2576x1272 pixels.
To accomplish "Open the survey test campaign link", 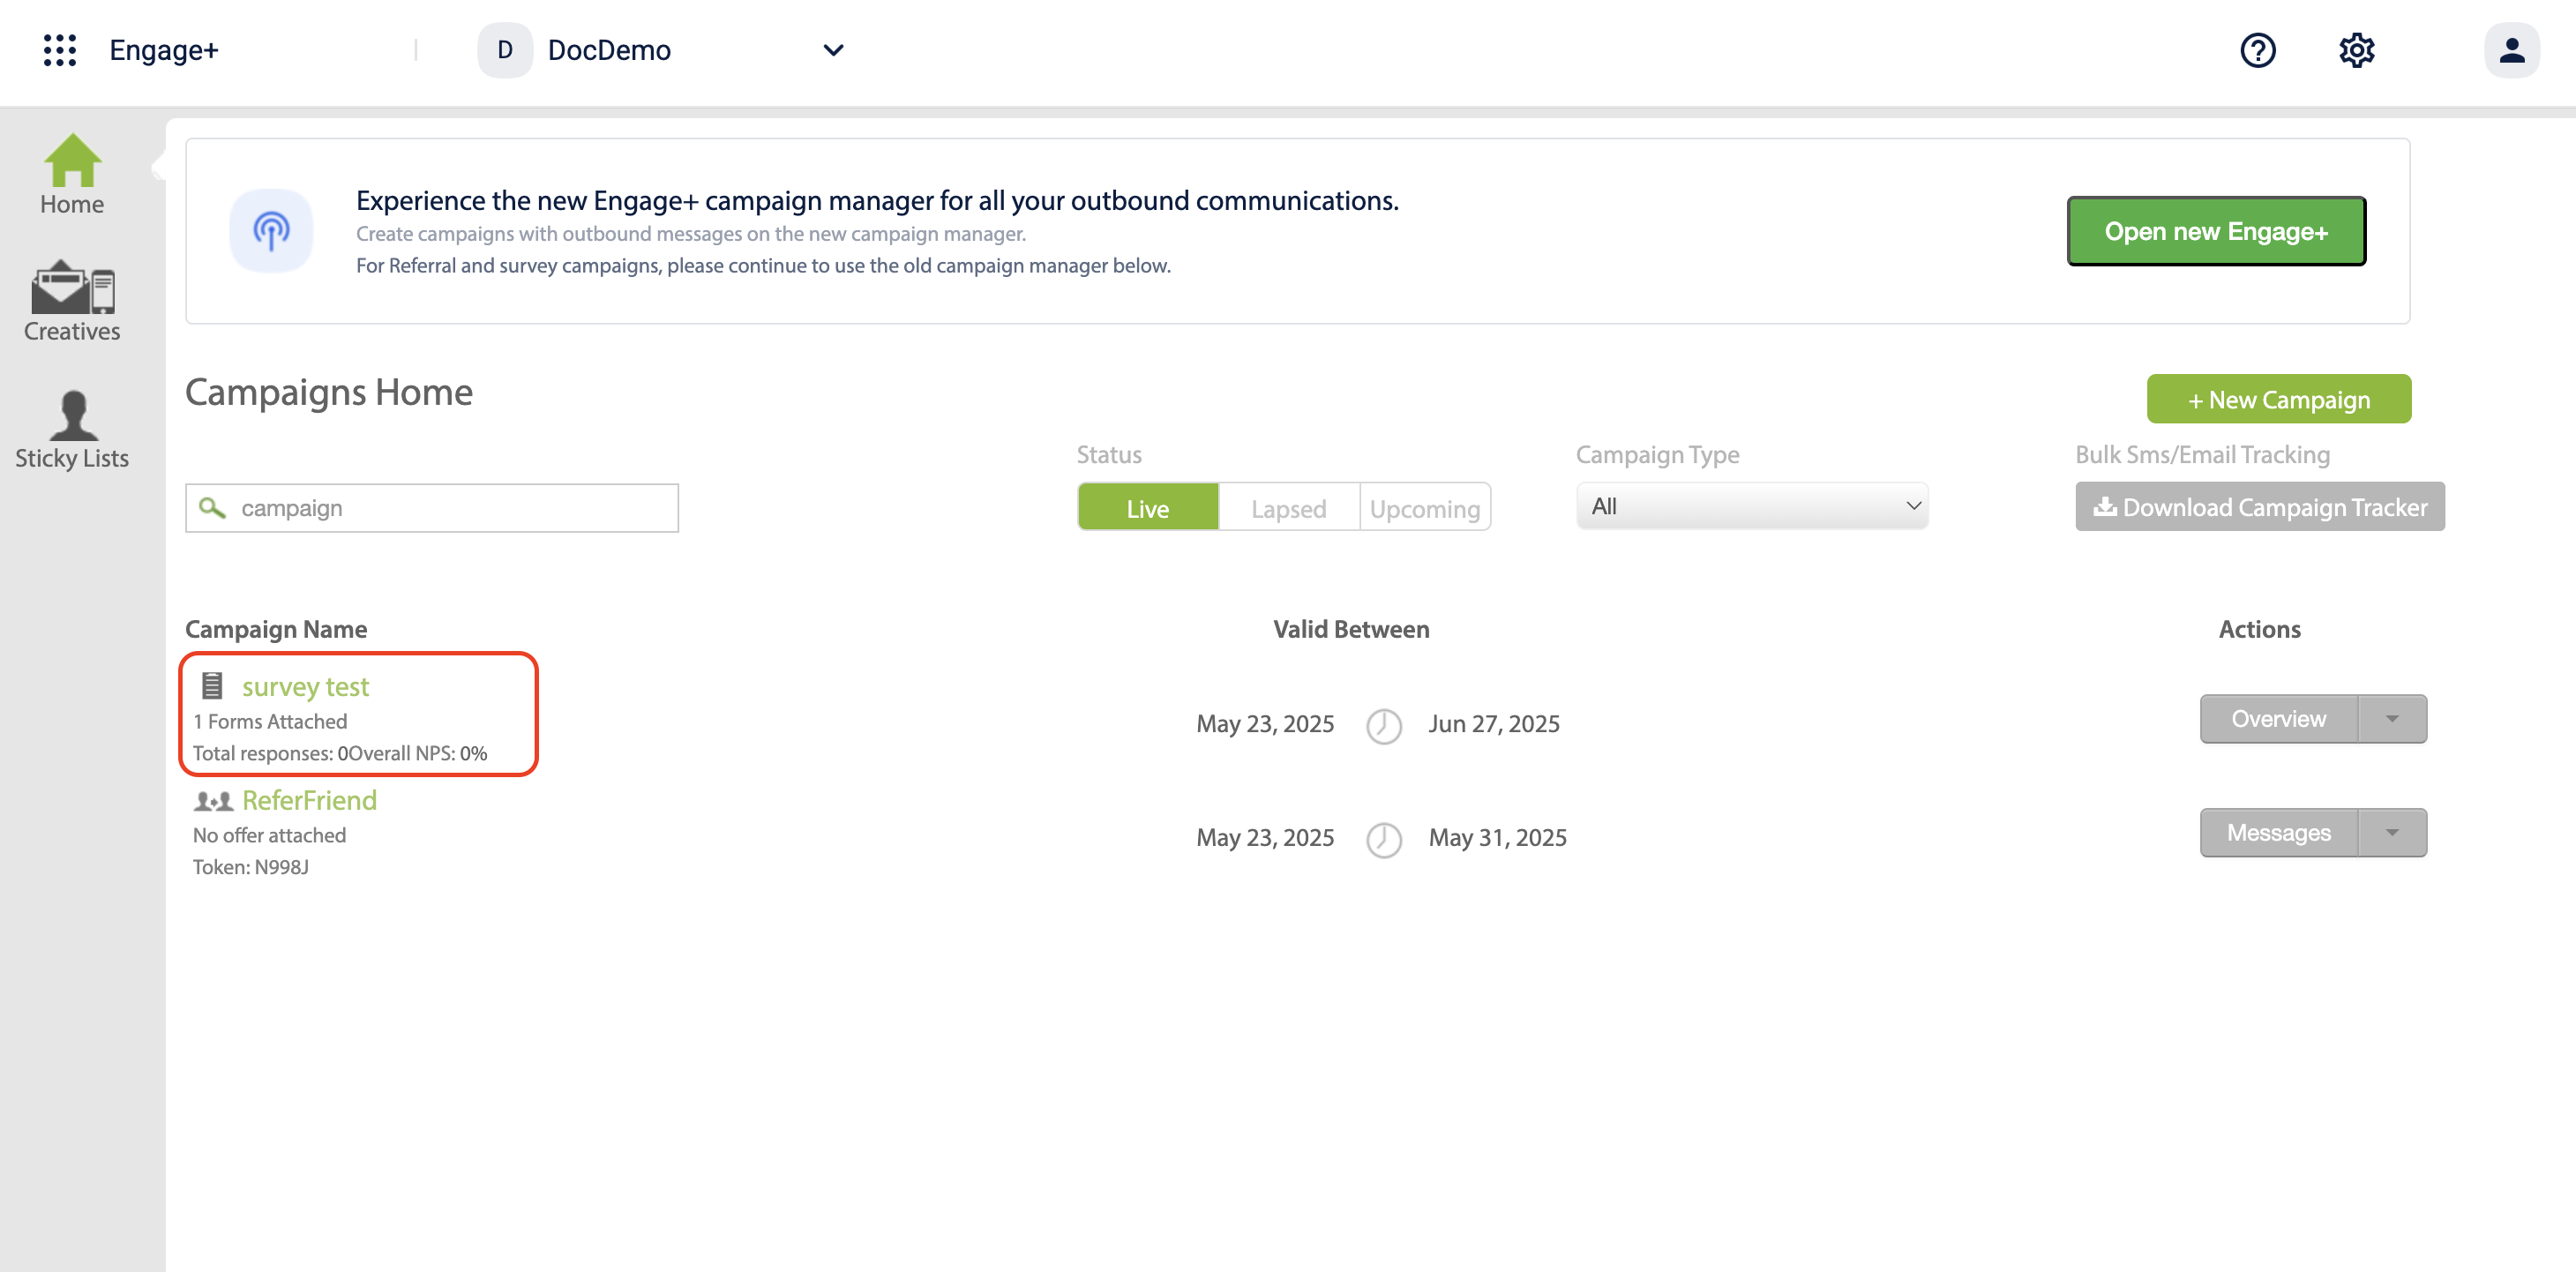I will pyautogui.click(x=305, y=687).
